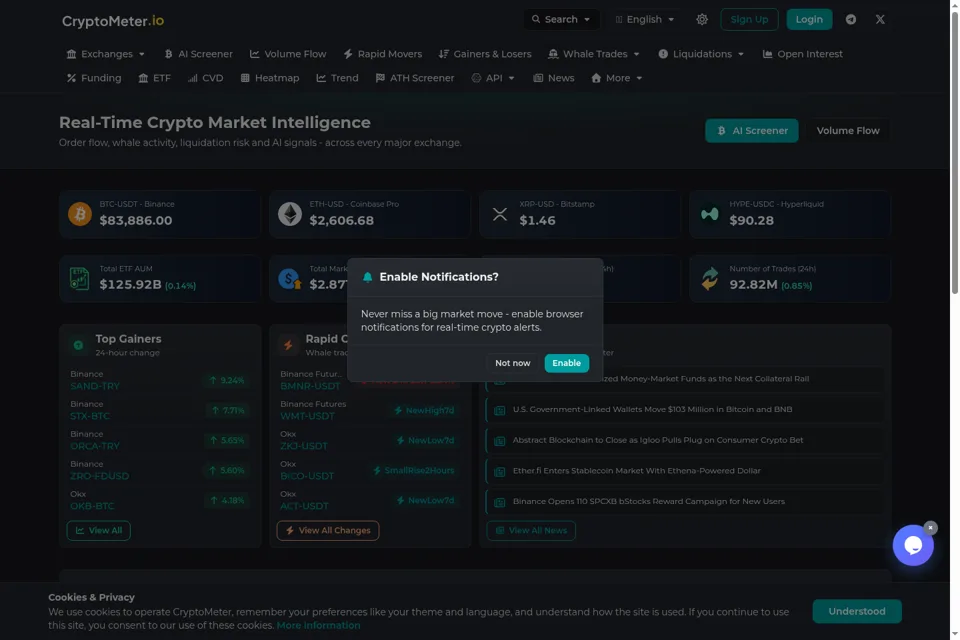Click the Sign Up button
This screenshot has width=960, height=640.
[x=749, y=19]
